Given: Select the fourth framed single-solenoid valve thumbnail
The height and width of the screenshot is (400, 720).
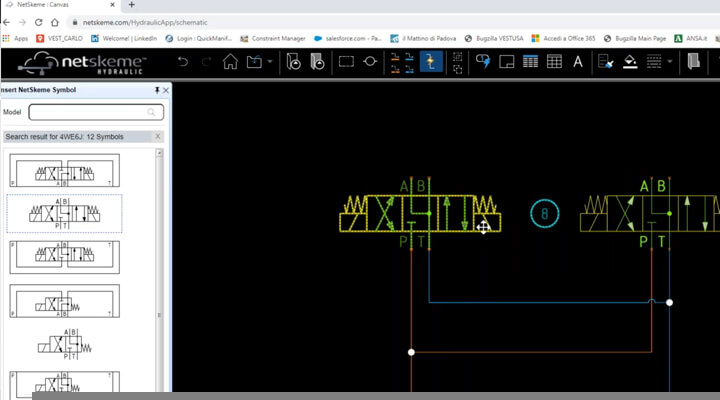Looking at the screenshot, I should click(65, 301).
